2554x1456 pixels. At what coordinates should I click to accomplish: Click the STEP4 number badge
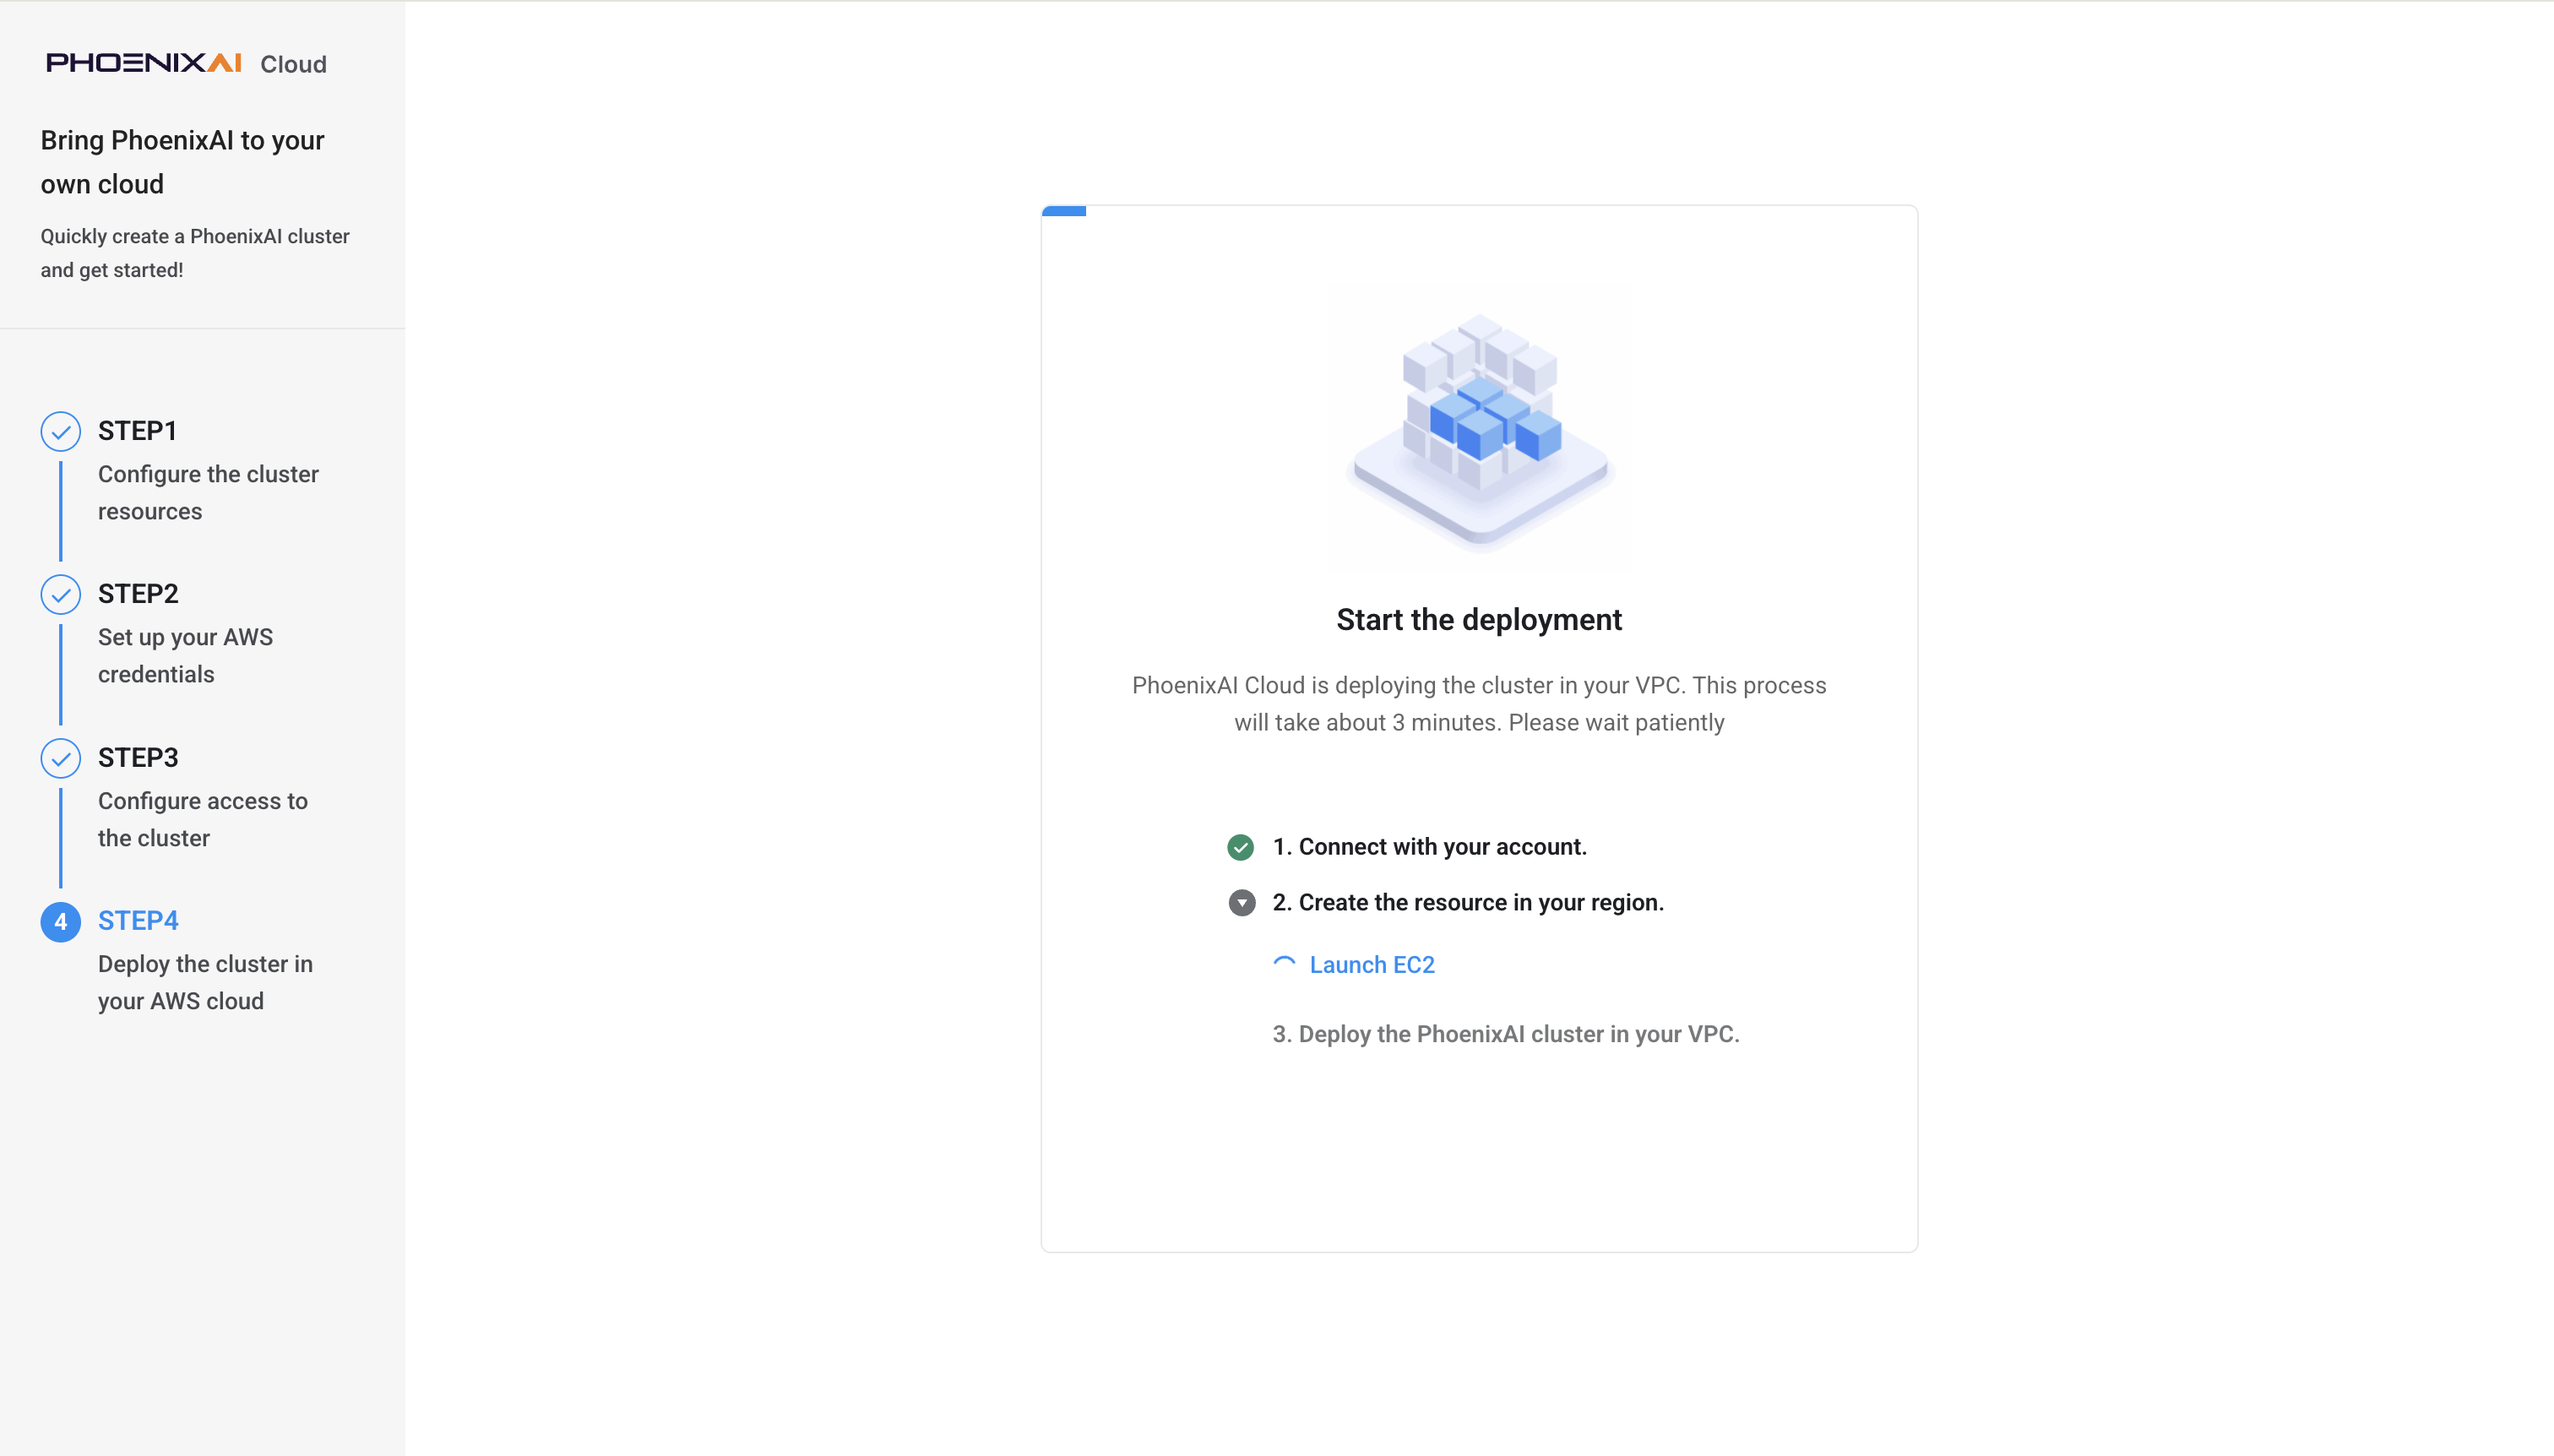(x=61, y=921)
